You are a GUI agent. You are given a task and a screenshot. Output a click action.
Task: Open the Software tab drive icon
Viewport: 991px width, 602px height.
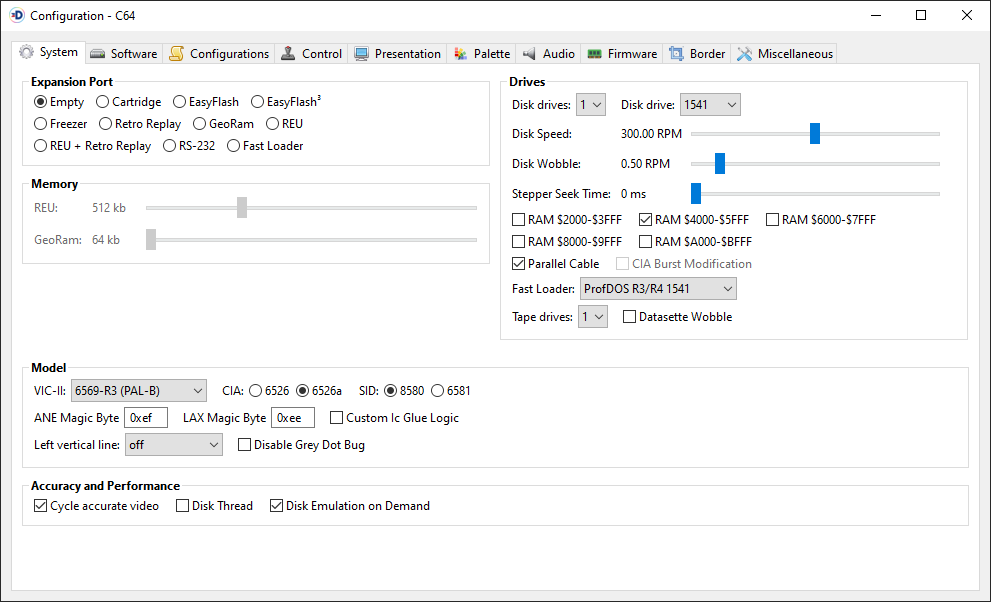coord(97,54)
